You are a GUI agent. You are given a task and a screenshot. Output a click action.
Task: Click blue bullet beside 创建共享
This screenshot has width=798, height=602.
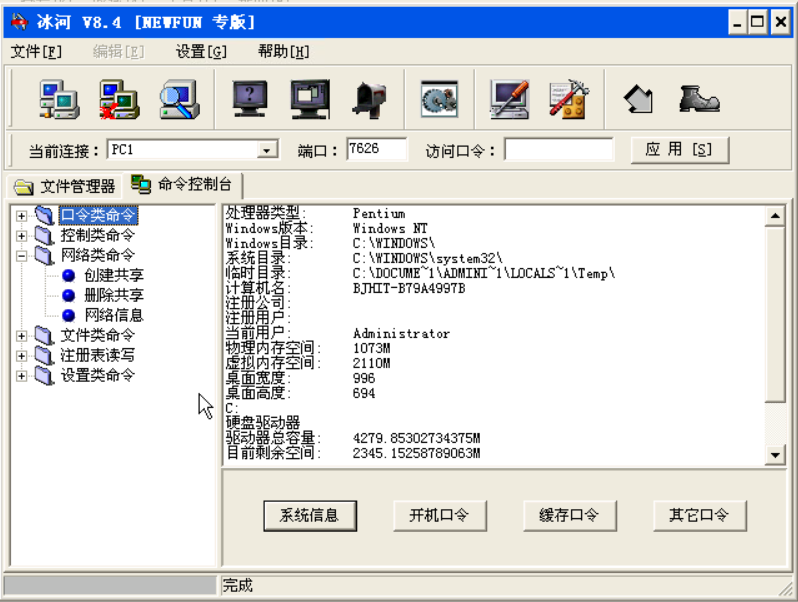(x=69, y=275)
